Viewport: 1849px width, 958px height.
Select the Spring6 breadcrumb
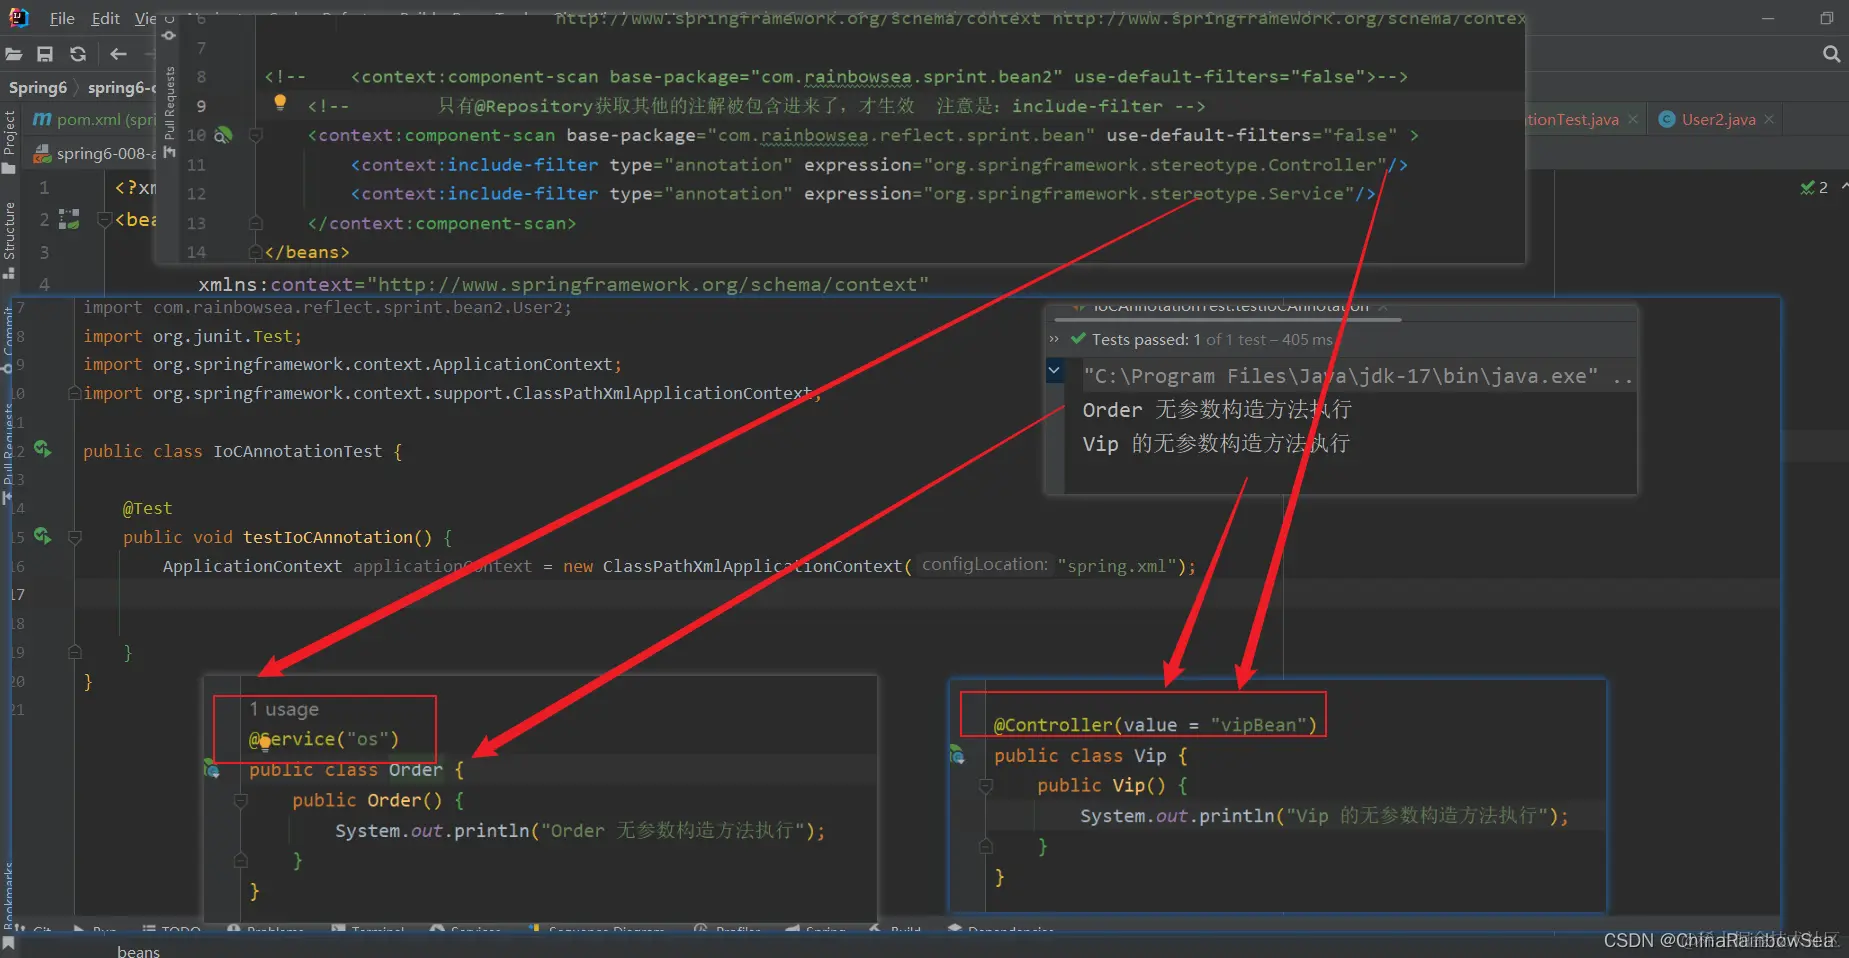(38, 88)
